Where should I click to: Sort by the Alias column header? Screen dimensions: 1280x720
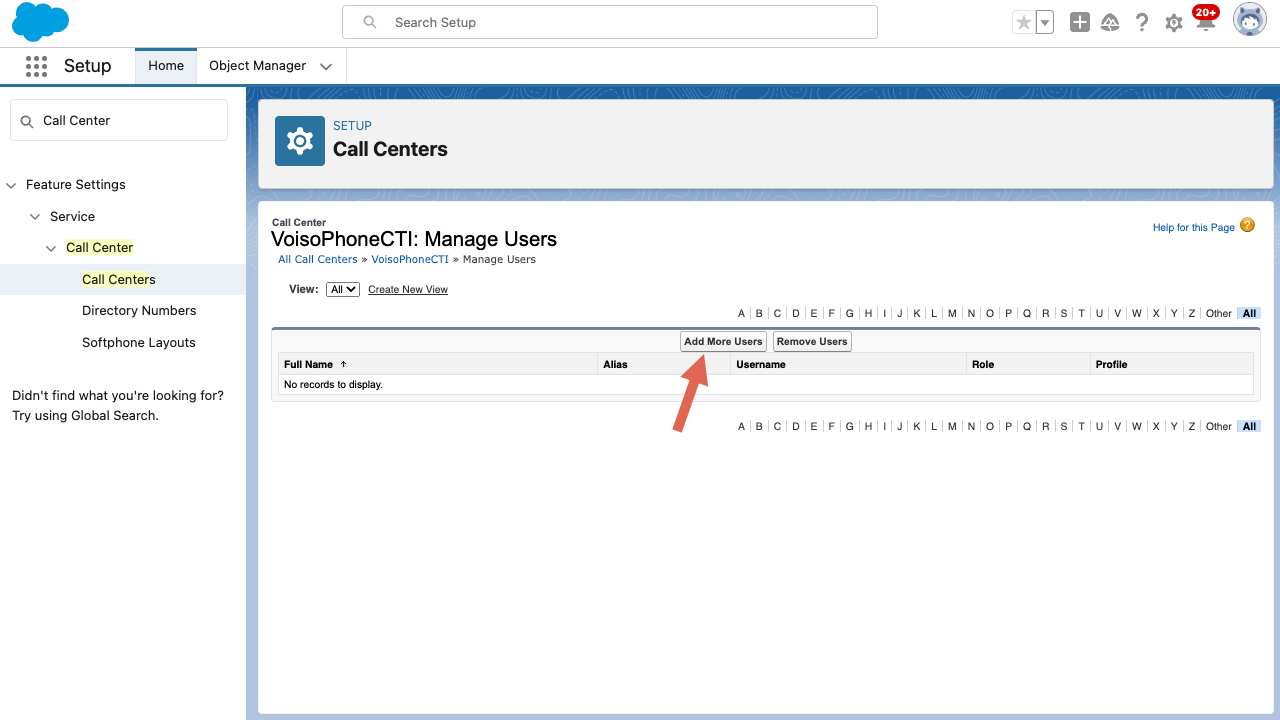[615, 365]
